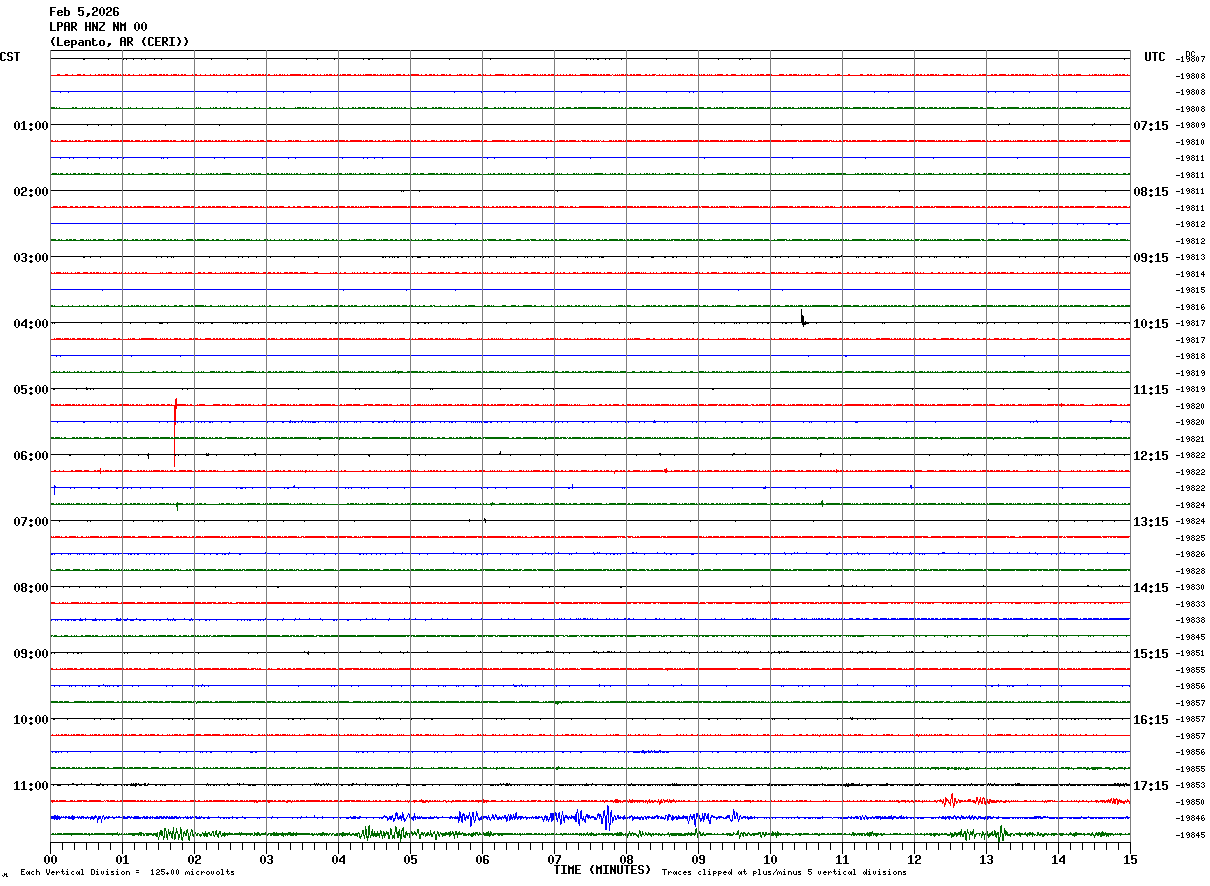Click the '17:15' UTC time label

click(x=1151, y=786)
